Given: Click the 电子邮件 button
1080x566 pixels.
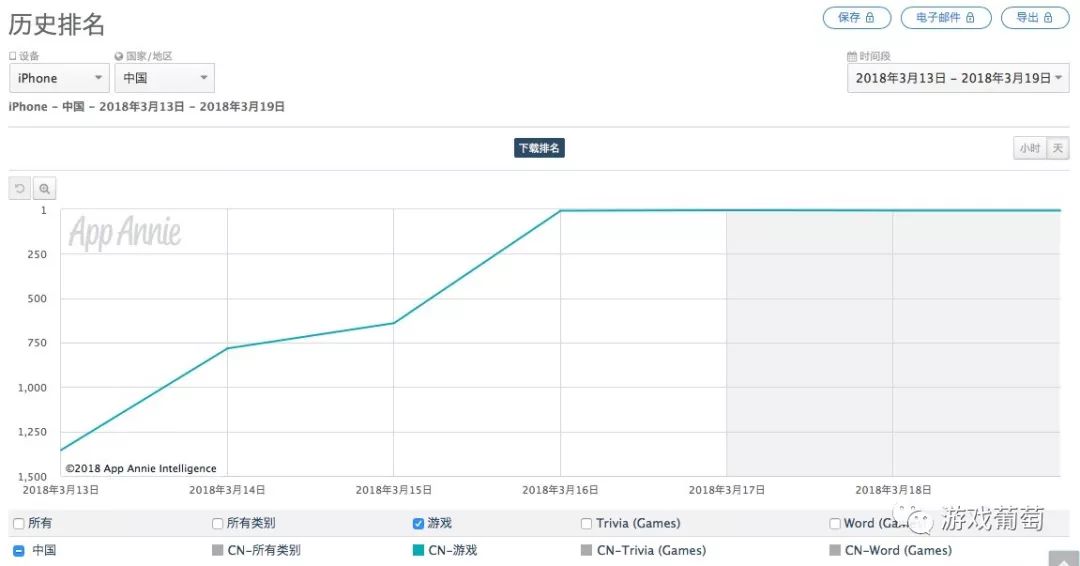Looking at the screenshot, I should [945, 18].
